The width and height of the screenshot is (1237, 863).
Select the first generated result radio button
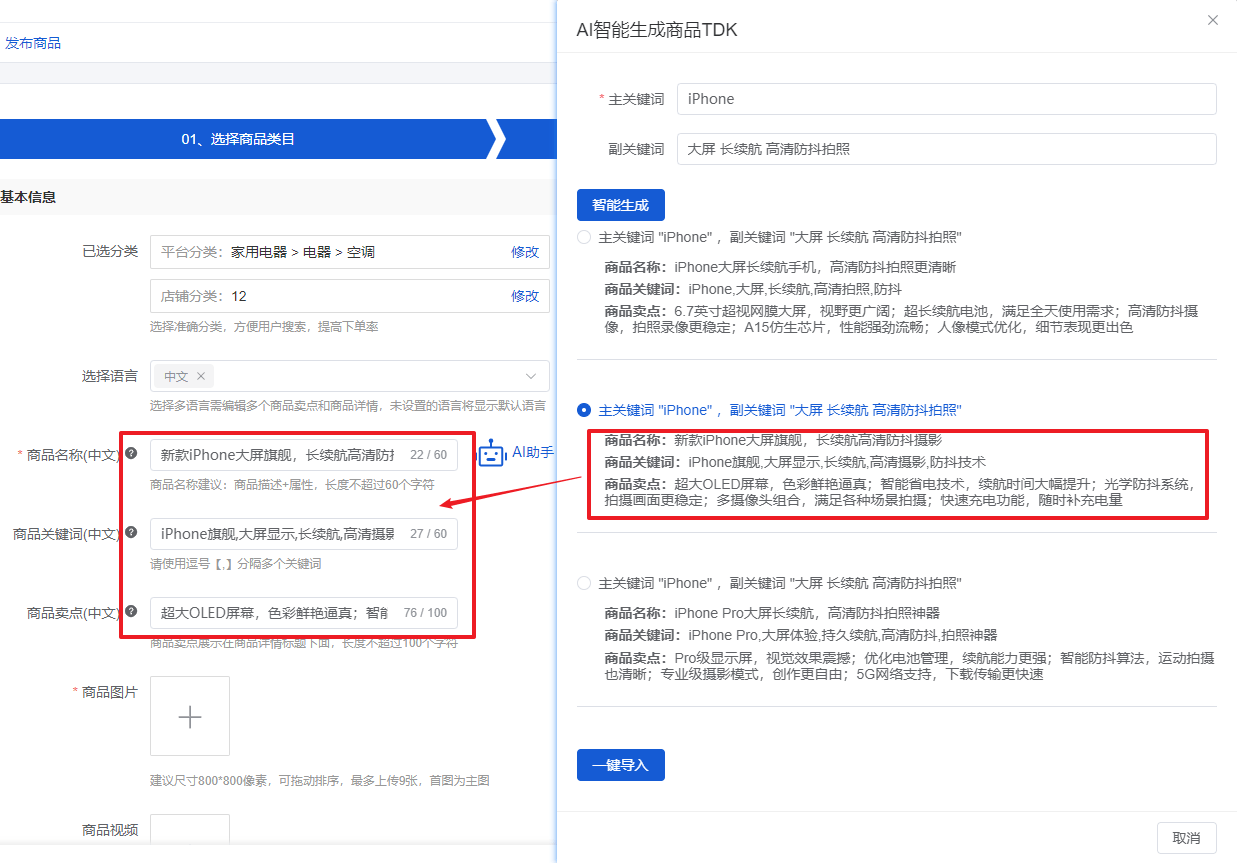(584, 237)
